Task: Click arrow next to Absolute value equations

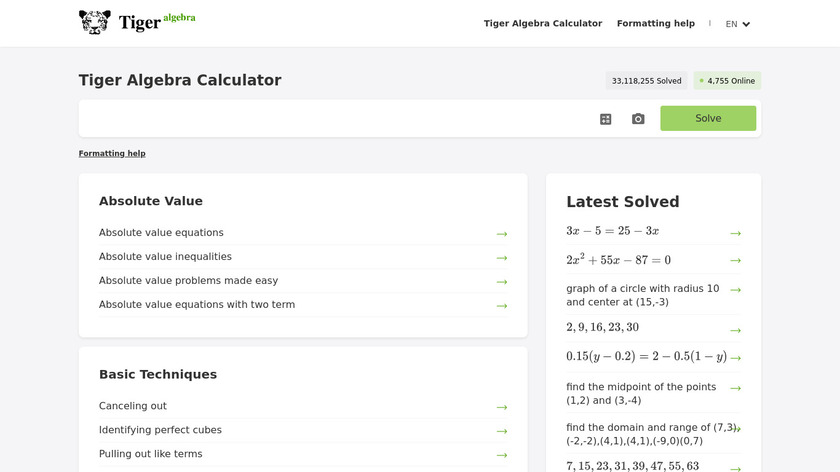Action: [502, 234]
